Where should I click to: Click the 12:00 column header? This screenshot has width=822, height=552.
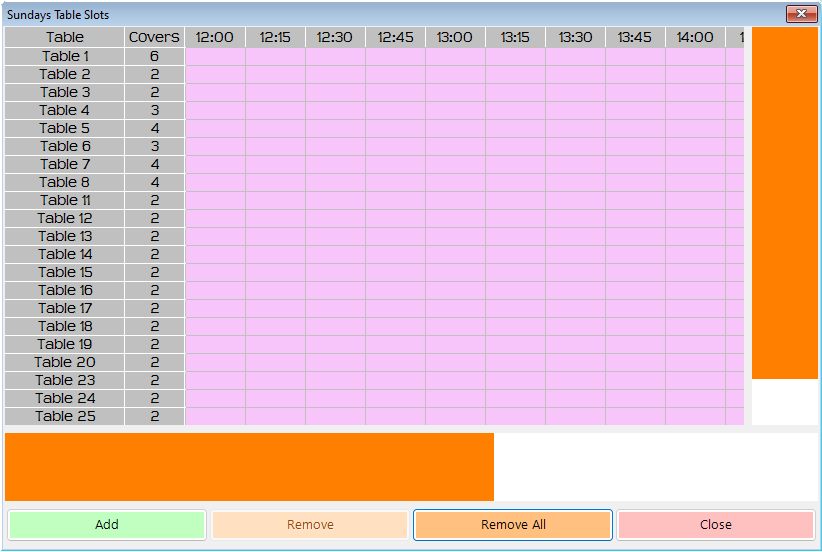click(215, 37)
